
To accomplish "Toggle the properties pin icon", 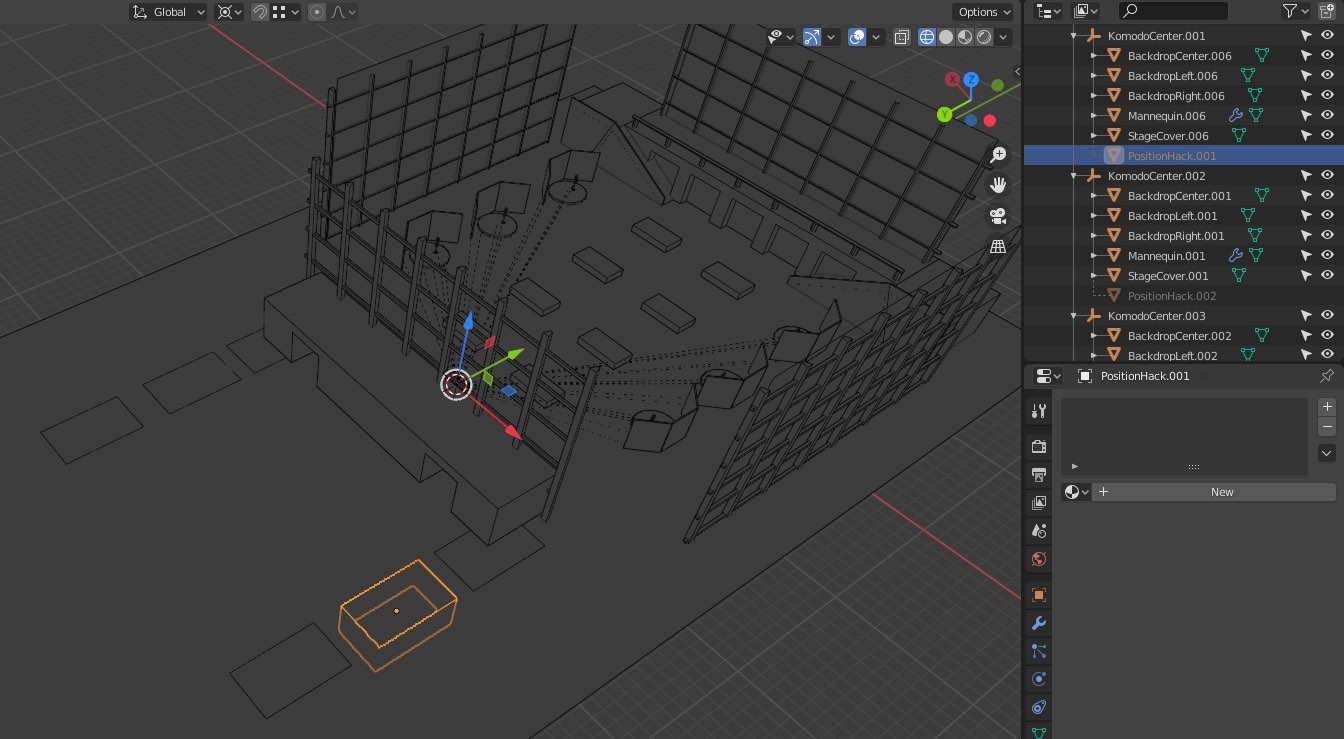I will pos(1327,376).
